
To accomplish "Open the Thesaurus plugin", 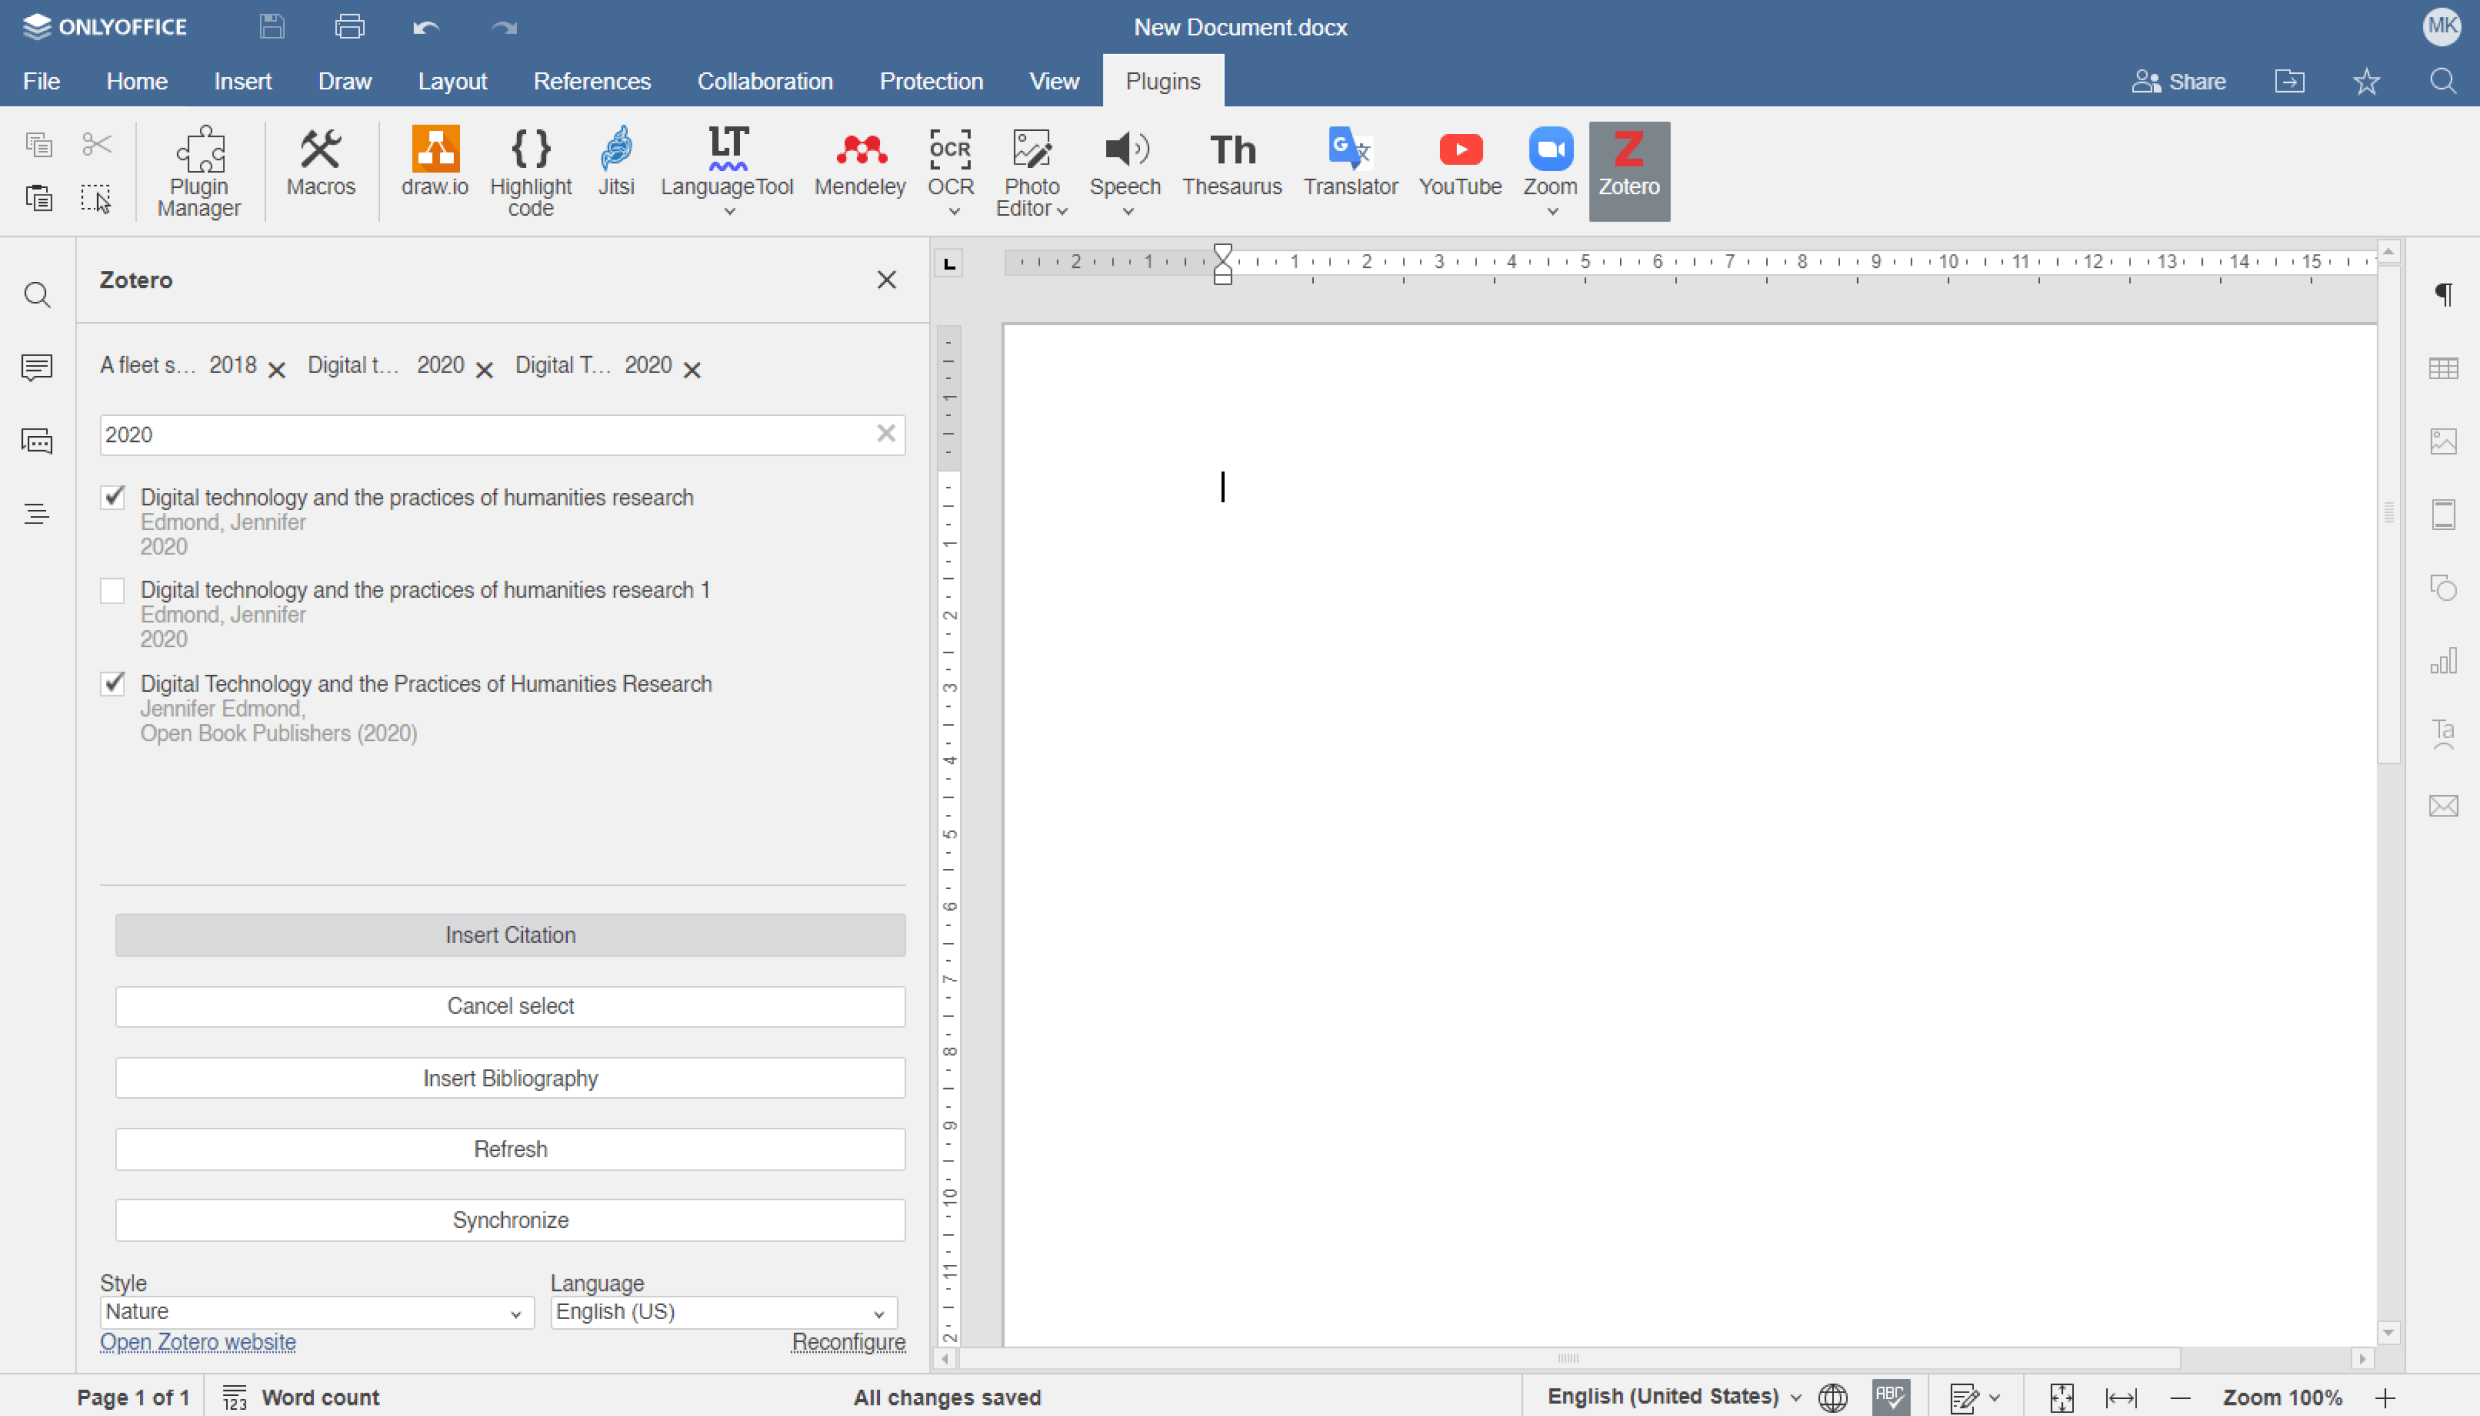I will [x=1231, y=162].
